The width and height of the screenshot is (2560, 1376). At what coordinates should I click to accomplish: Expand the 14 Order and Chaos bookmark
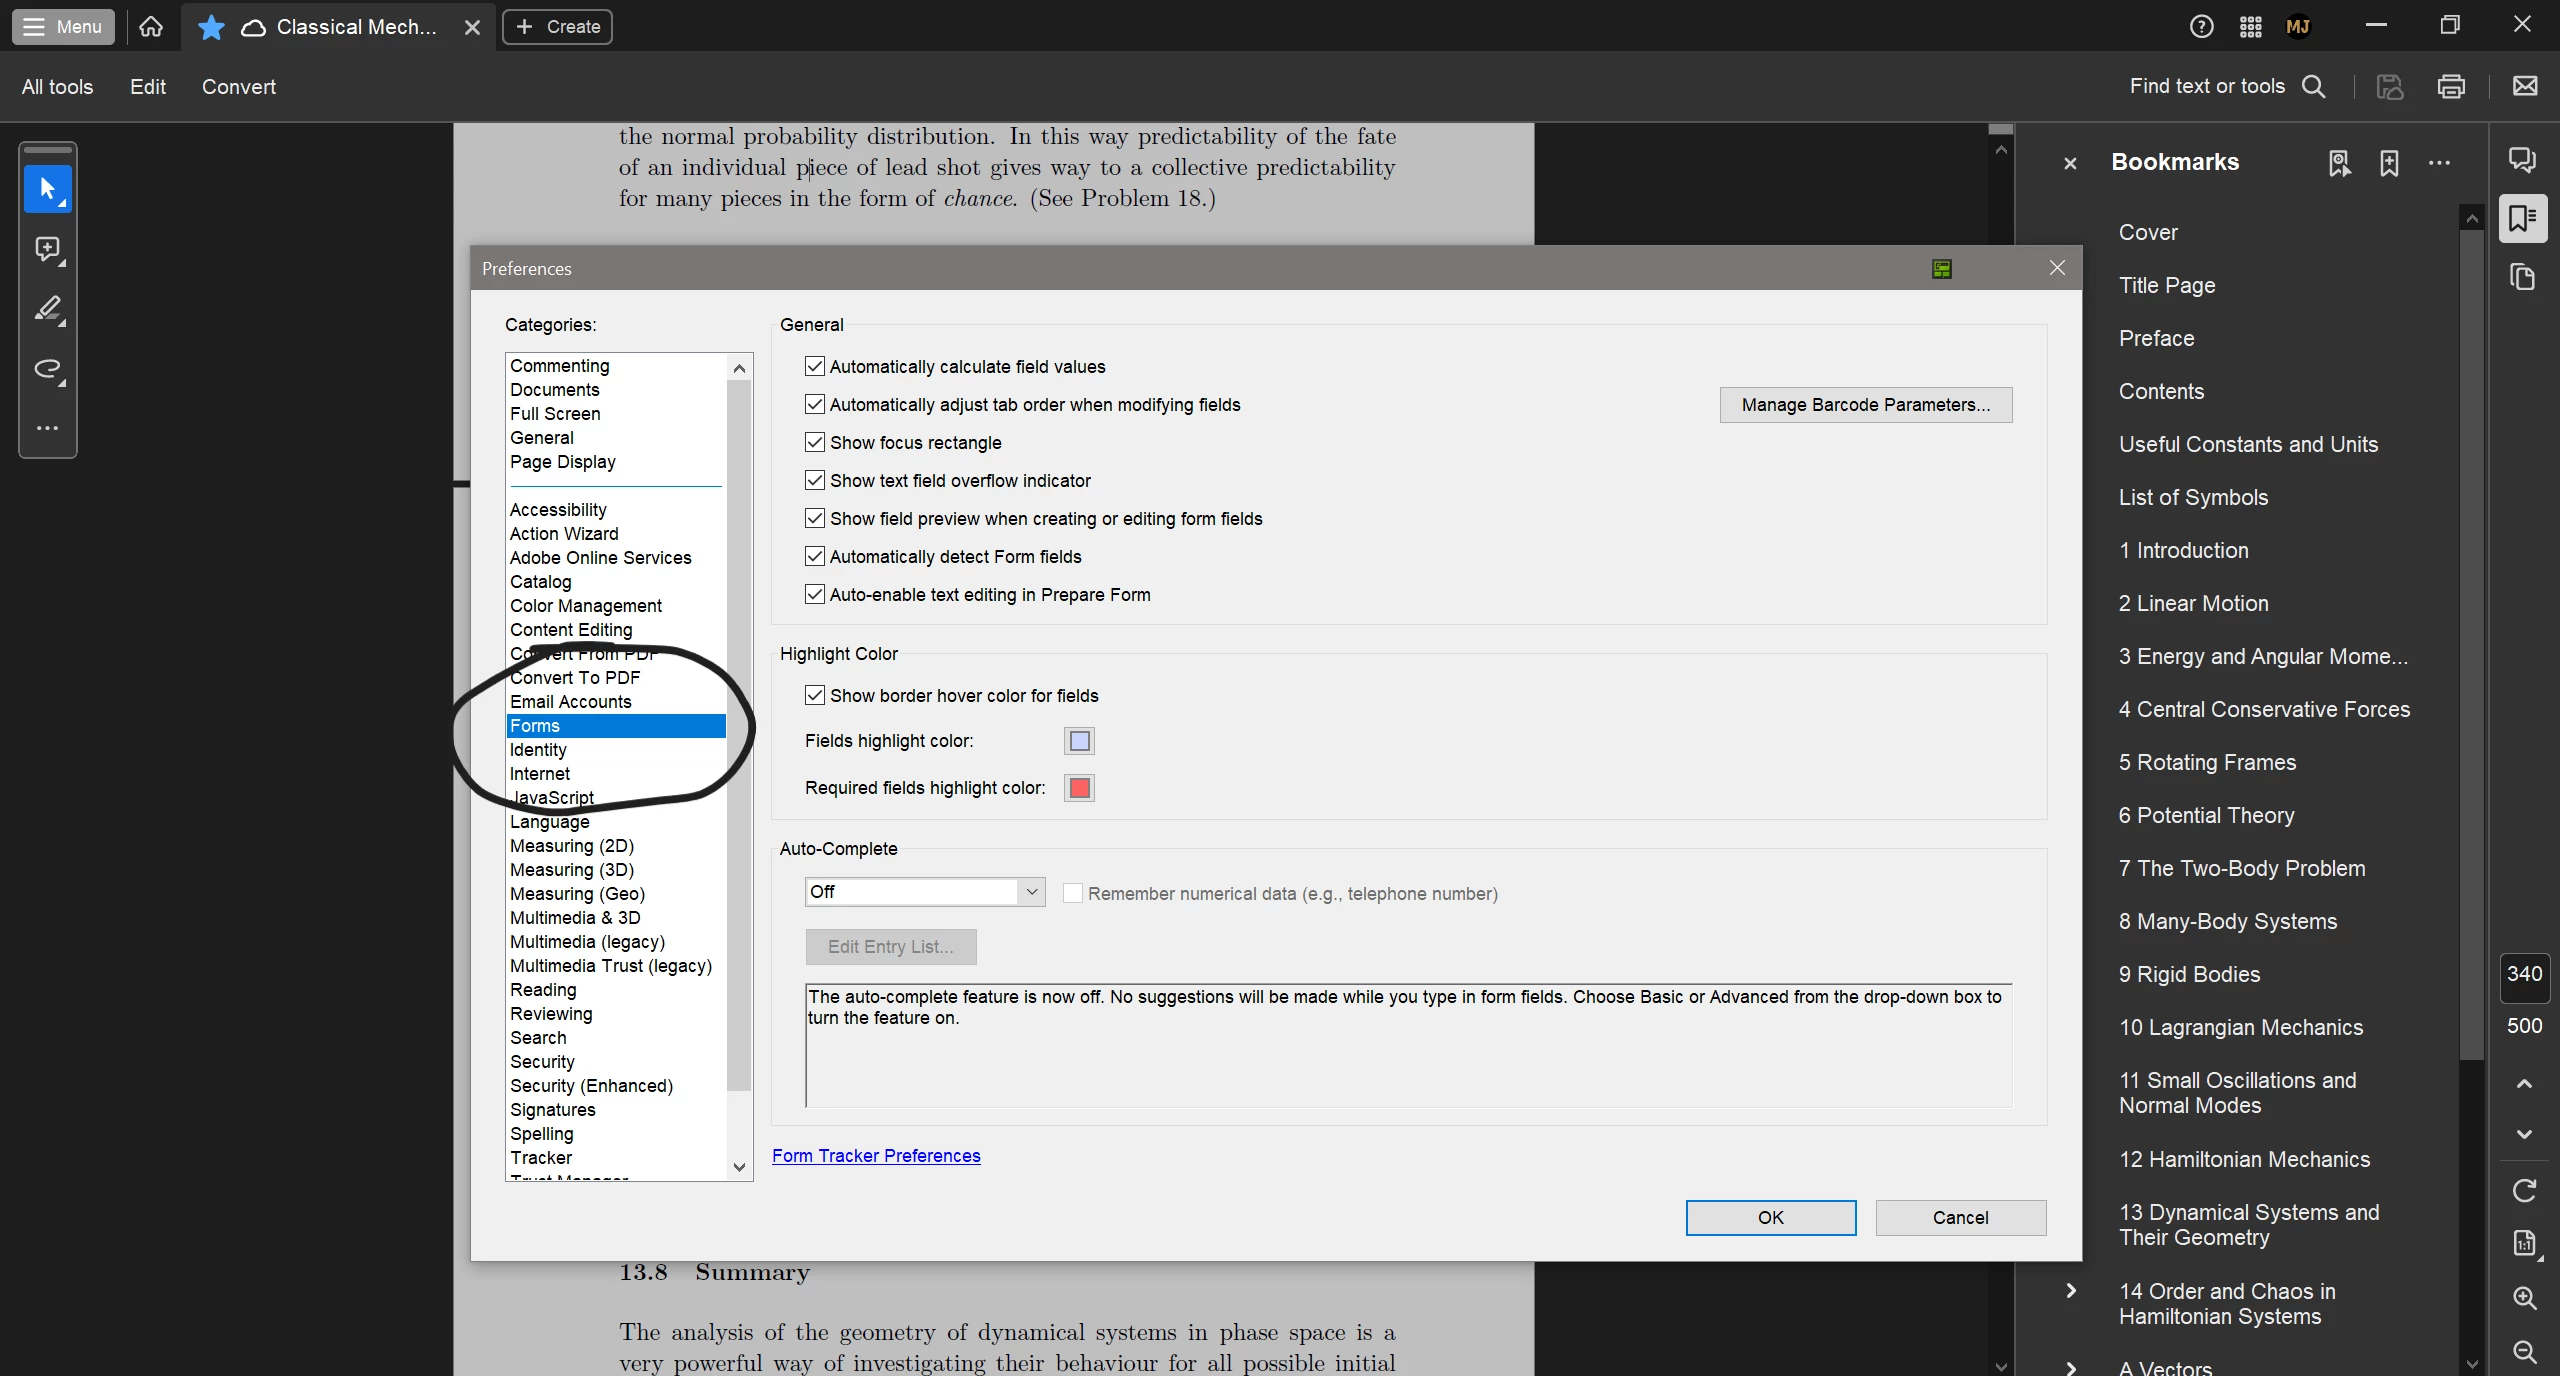coord(2071,1291)
